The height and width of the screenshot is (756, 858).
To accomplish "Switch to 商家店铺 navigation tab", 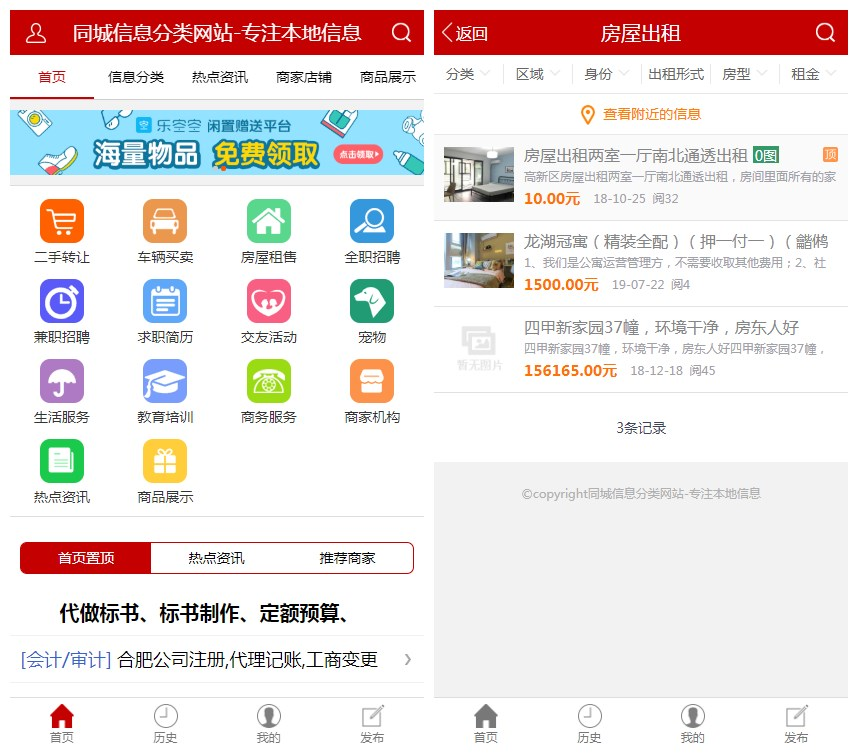I will (304, 77).
